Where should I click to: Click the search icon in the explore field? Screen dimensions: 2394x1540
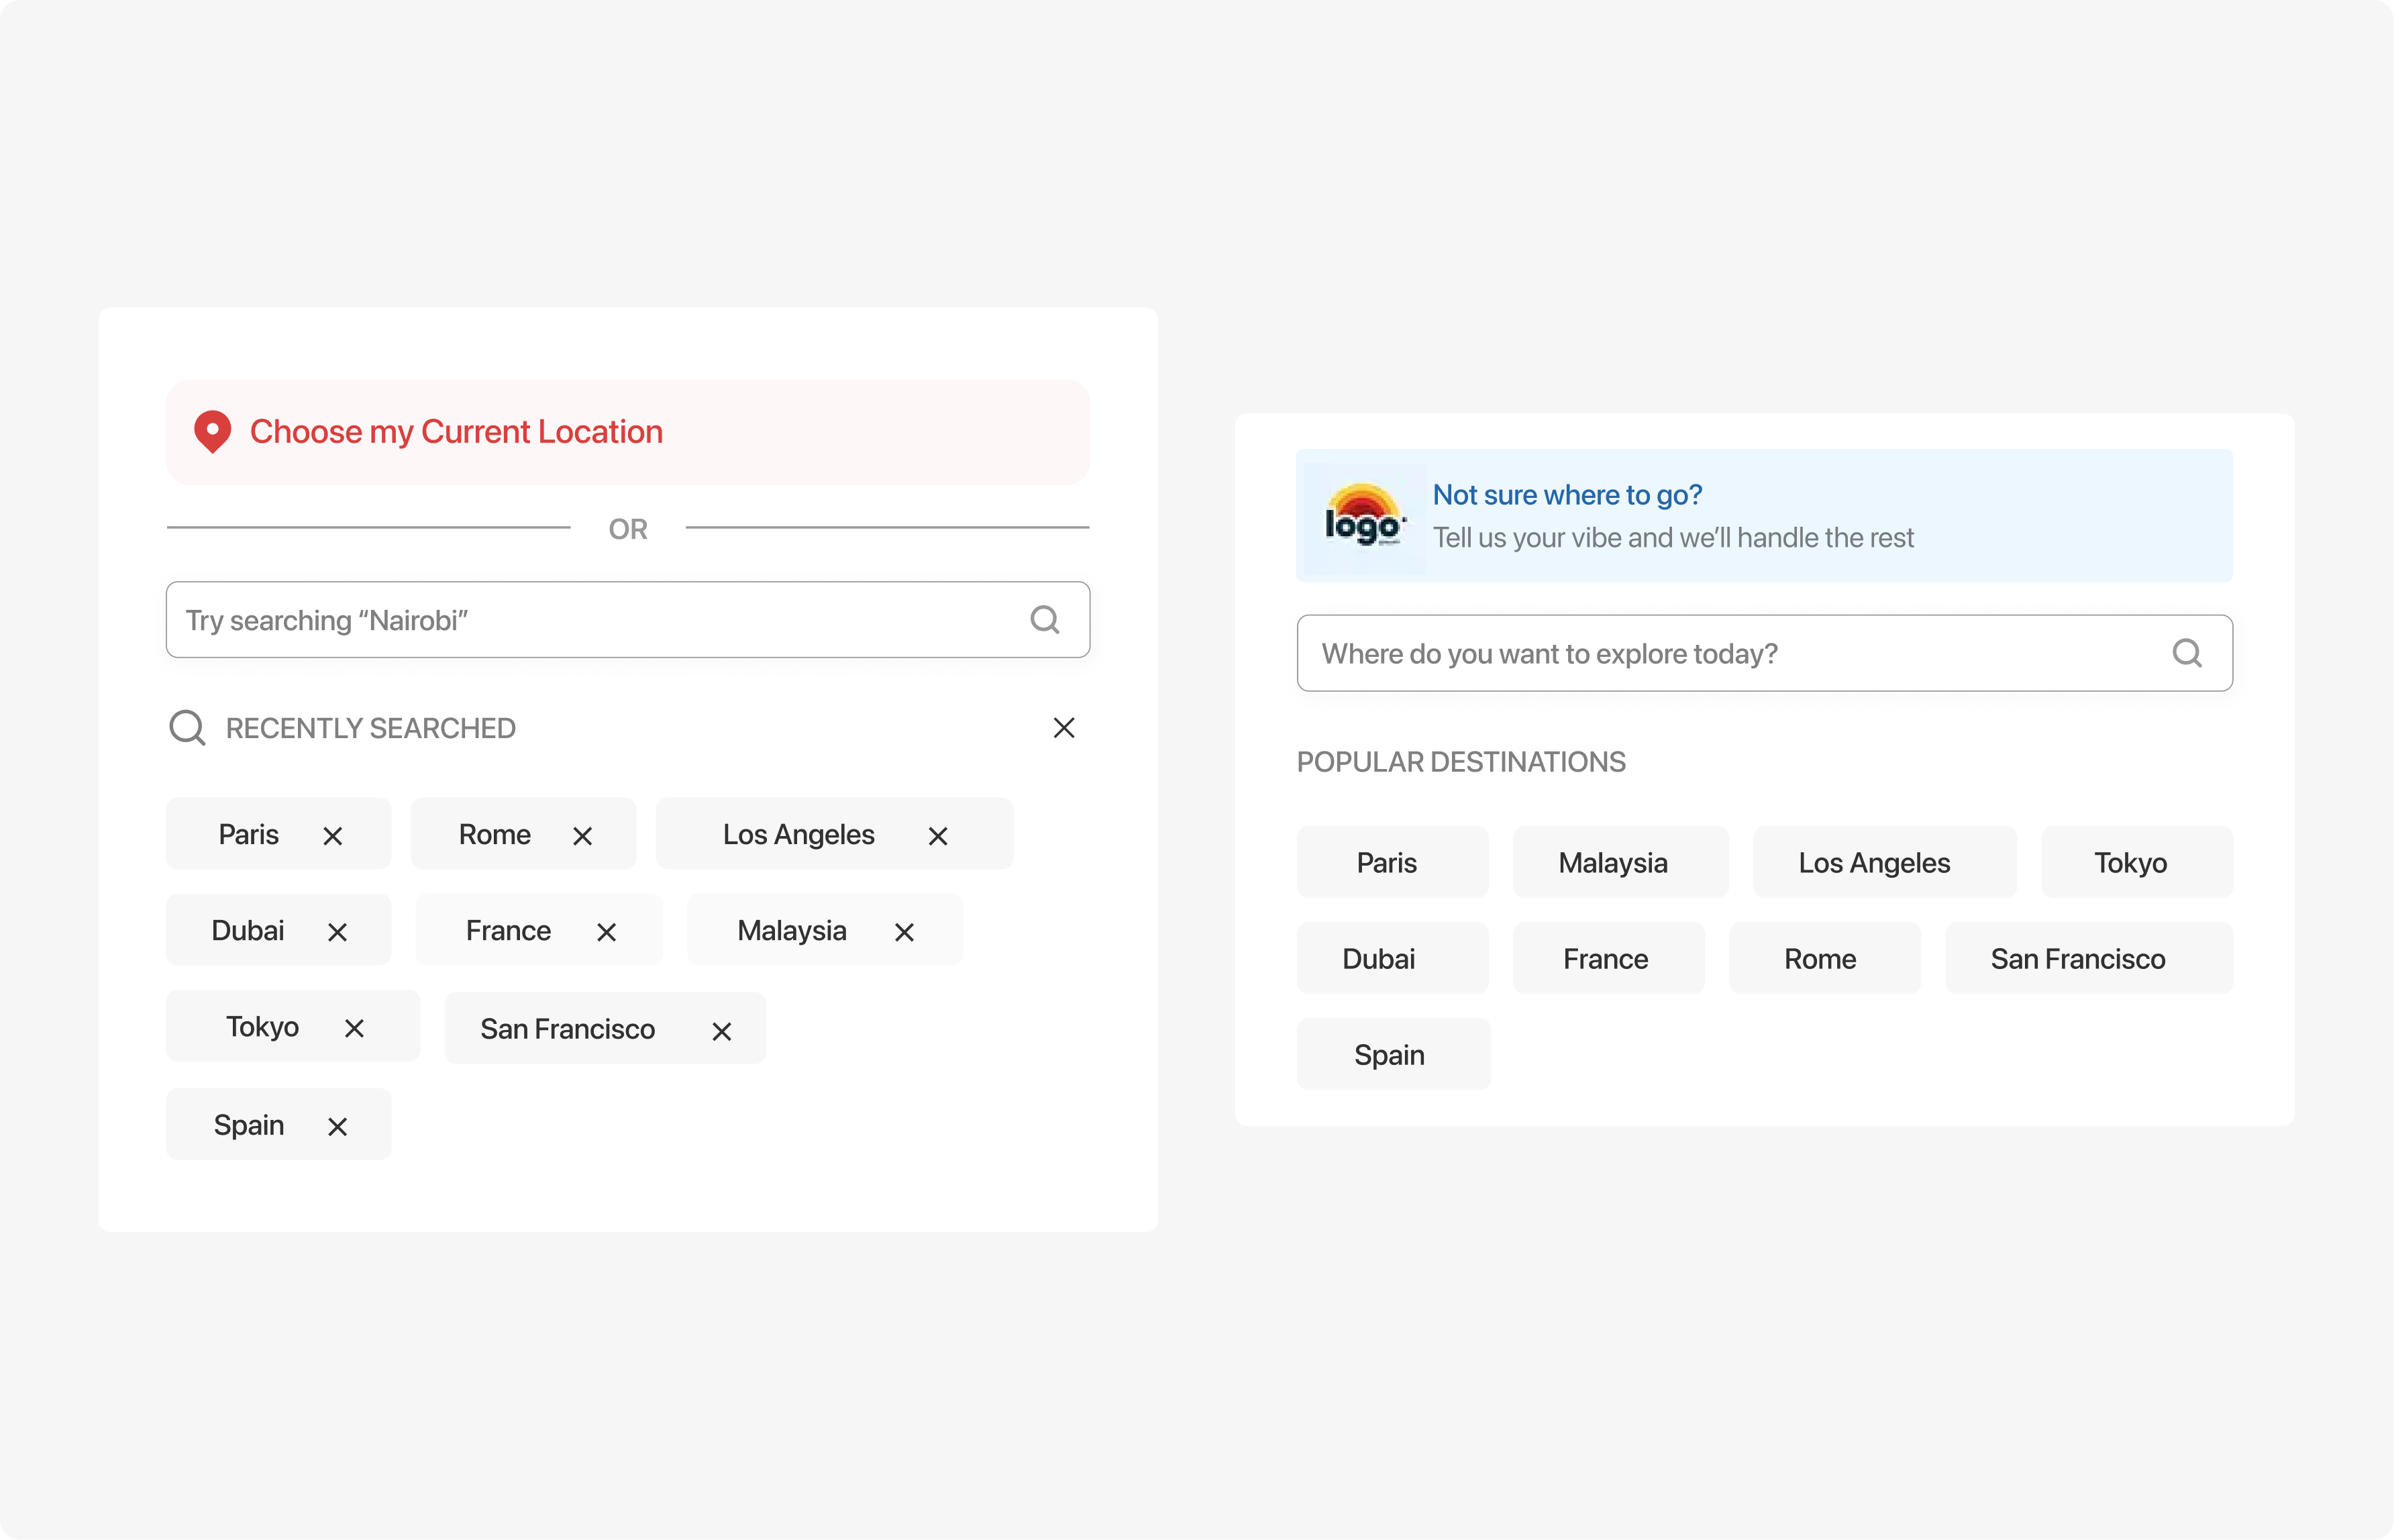[x=2186, y=653]
